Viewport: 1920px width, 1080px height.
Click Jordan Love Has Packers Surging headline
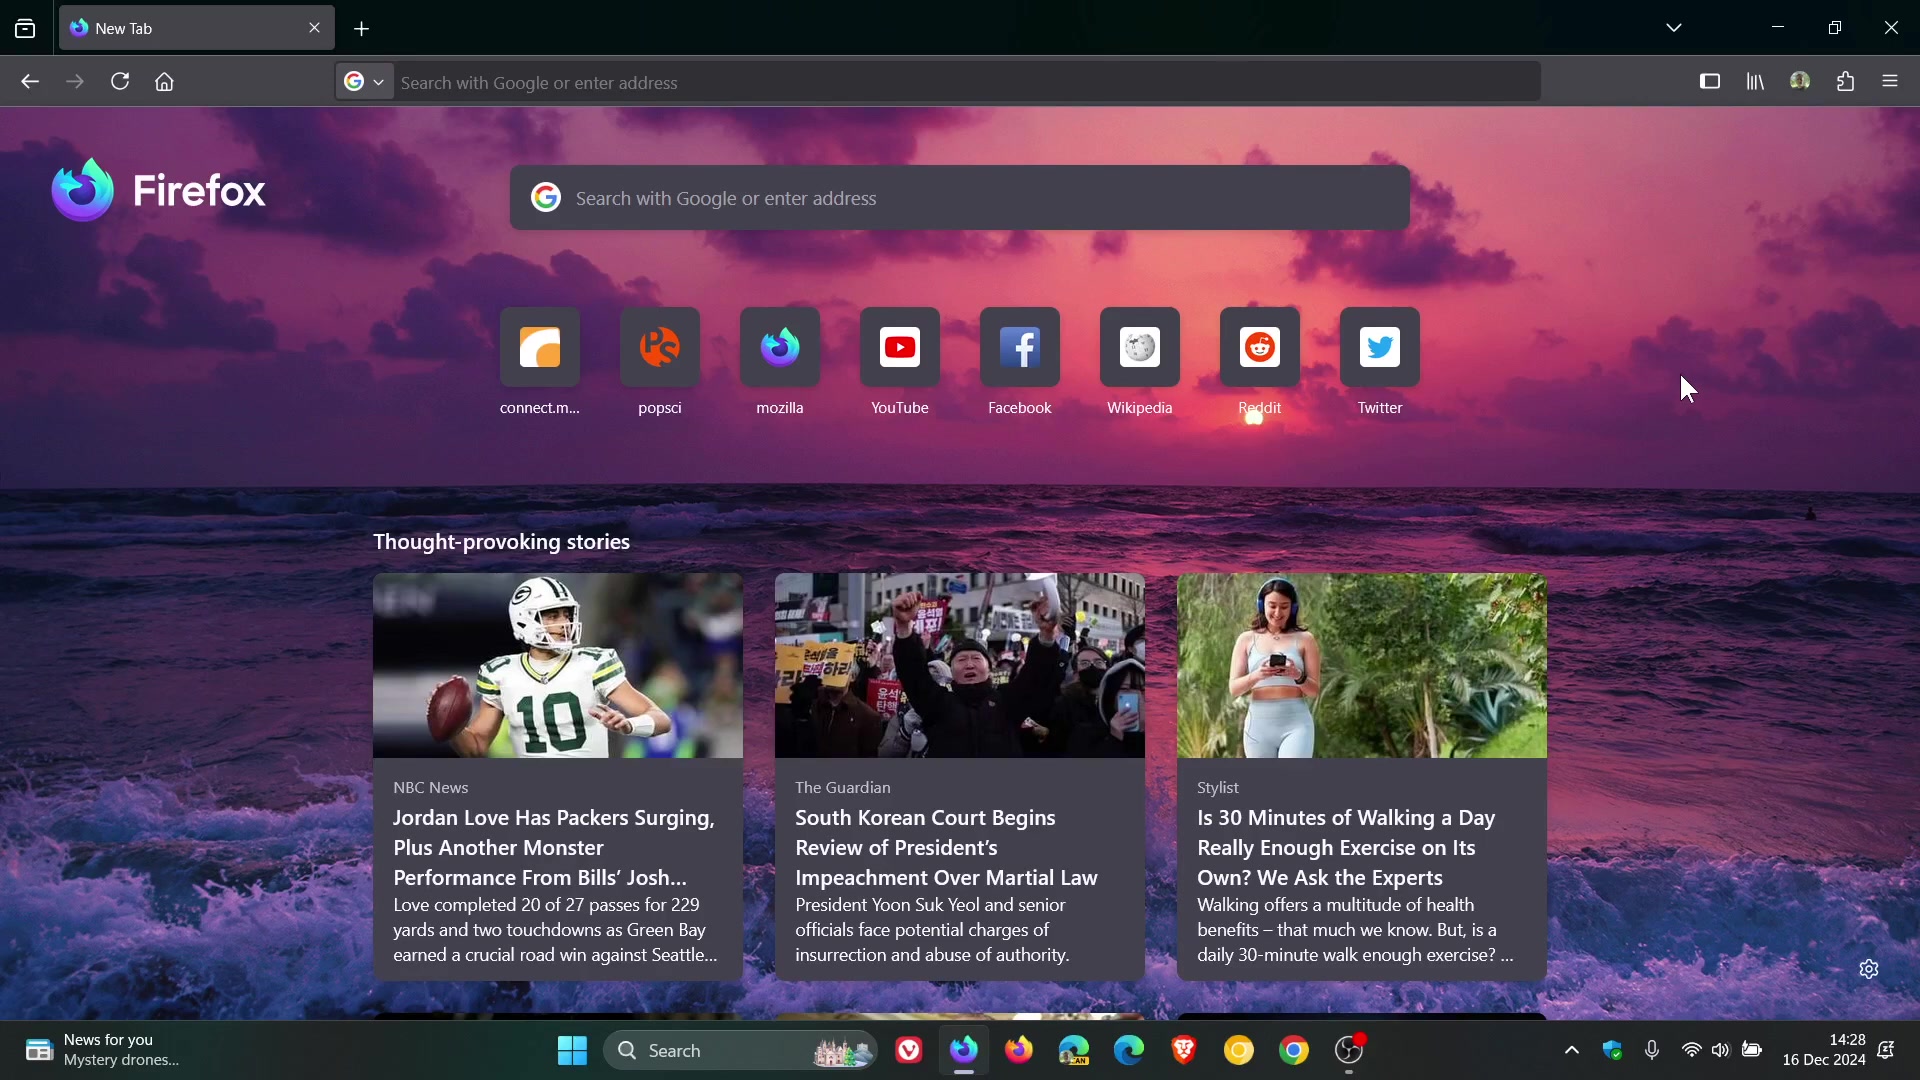[x=554, y=848]
